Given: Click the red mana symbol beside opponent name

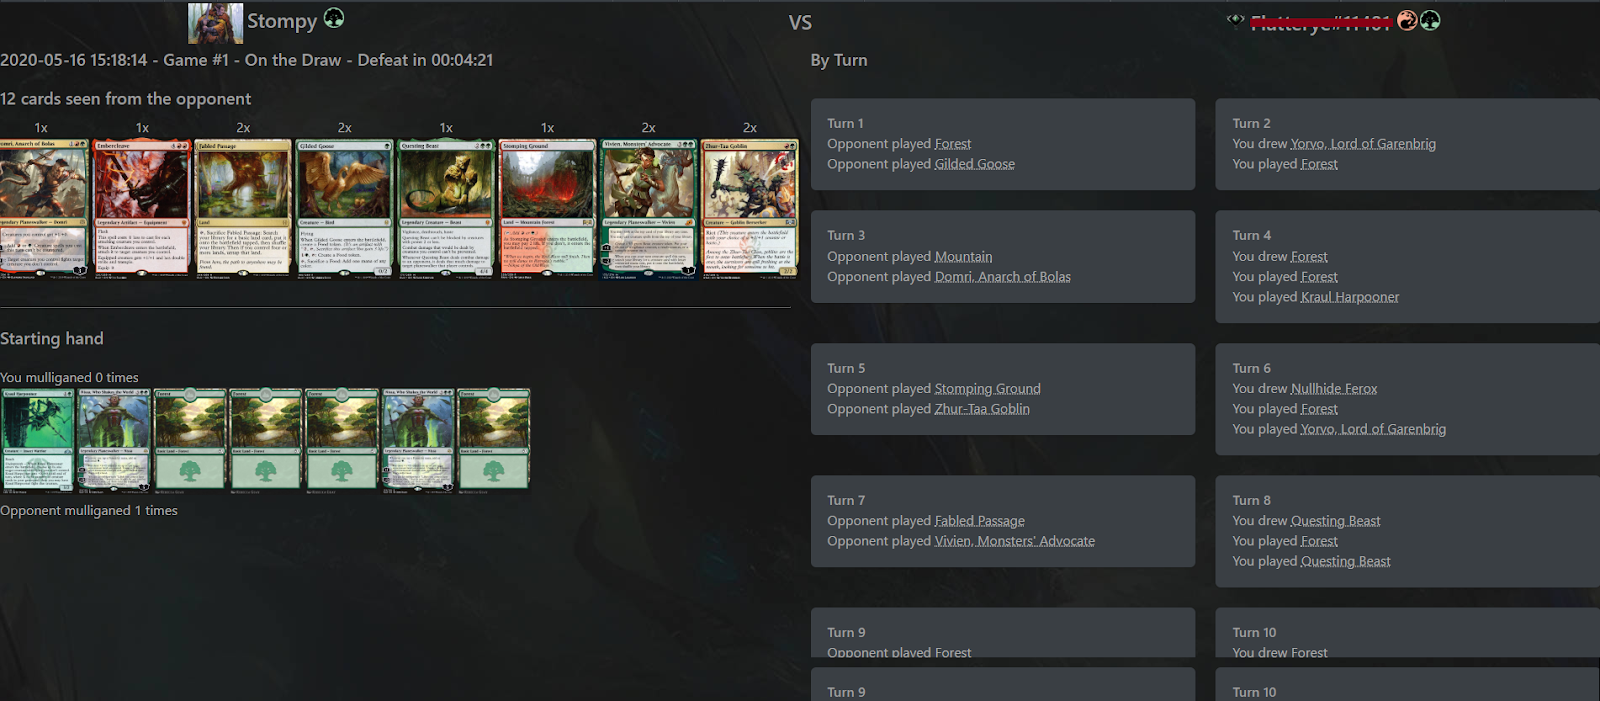Looking at the screenshot, I should pyautogui.click(x=1407, y=20).
